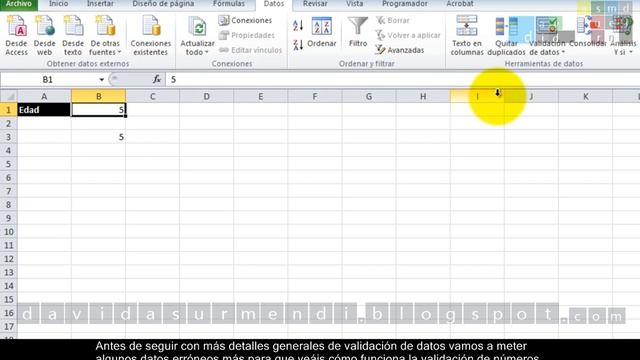The height and width of the screenshot is (360, 640).
Task: Select the Datos tab
Action: point(273,4)
